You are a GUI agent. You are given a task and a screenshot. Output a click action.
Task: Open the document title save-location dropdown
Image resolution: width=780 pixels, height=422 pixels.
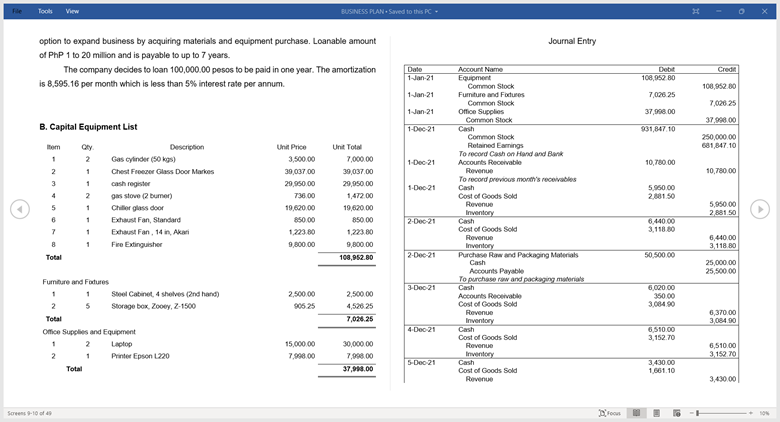click(436, 11)
